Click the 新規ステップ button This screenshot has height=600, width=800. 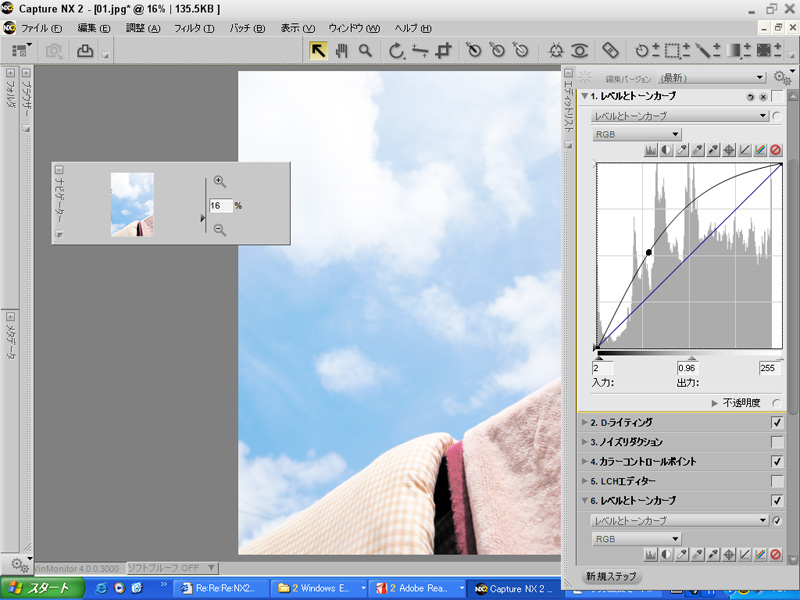tap(612, 577)
